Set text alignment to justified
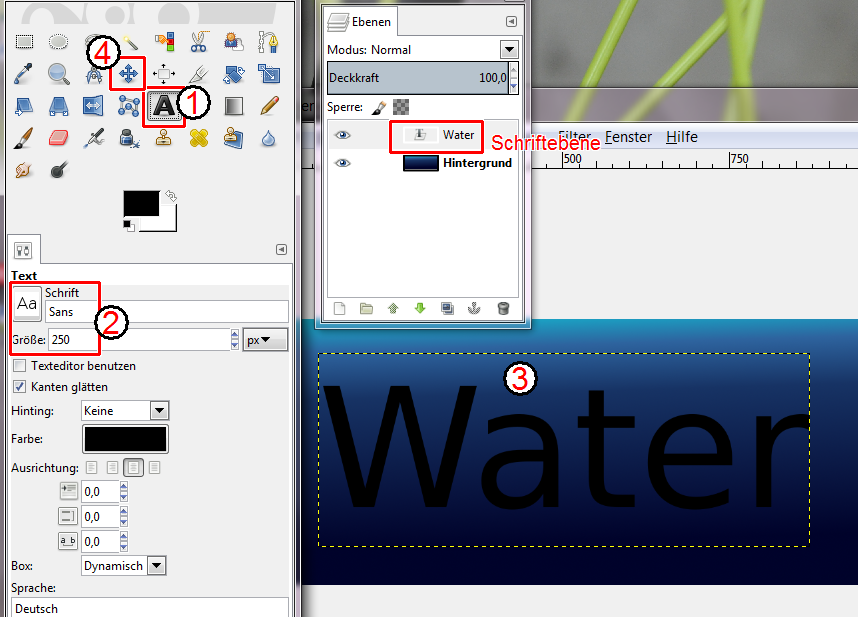Screen dimensions: 858x617 (155, 468)
